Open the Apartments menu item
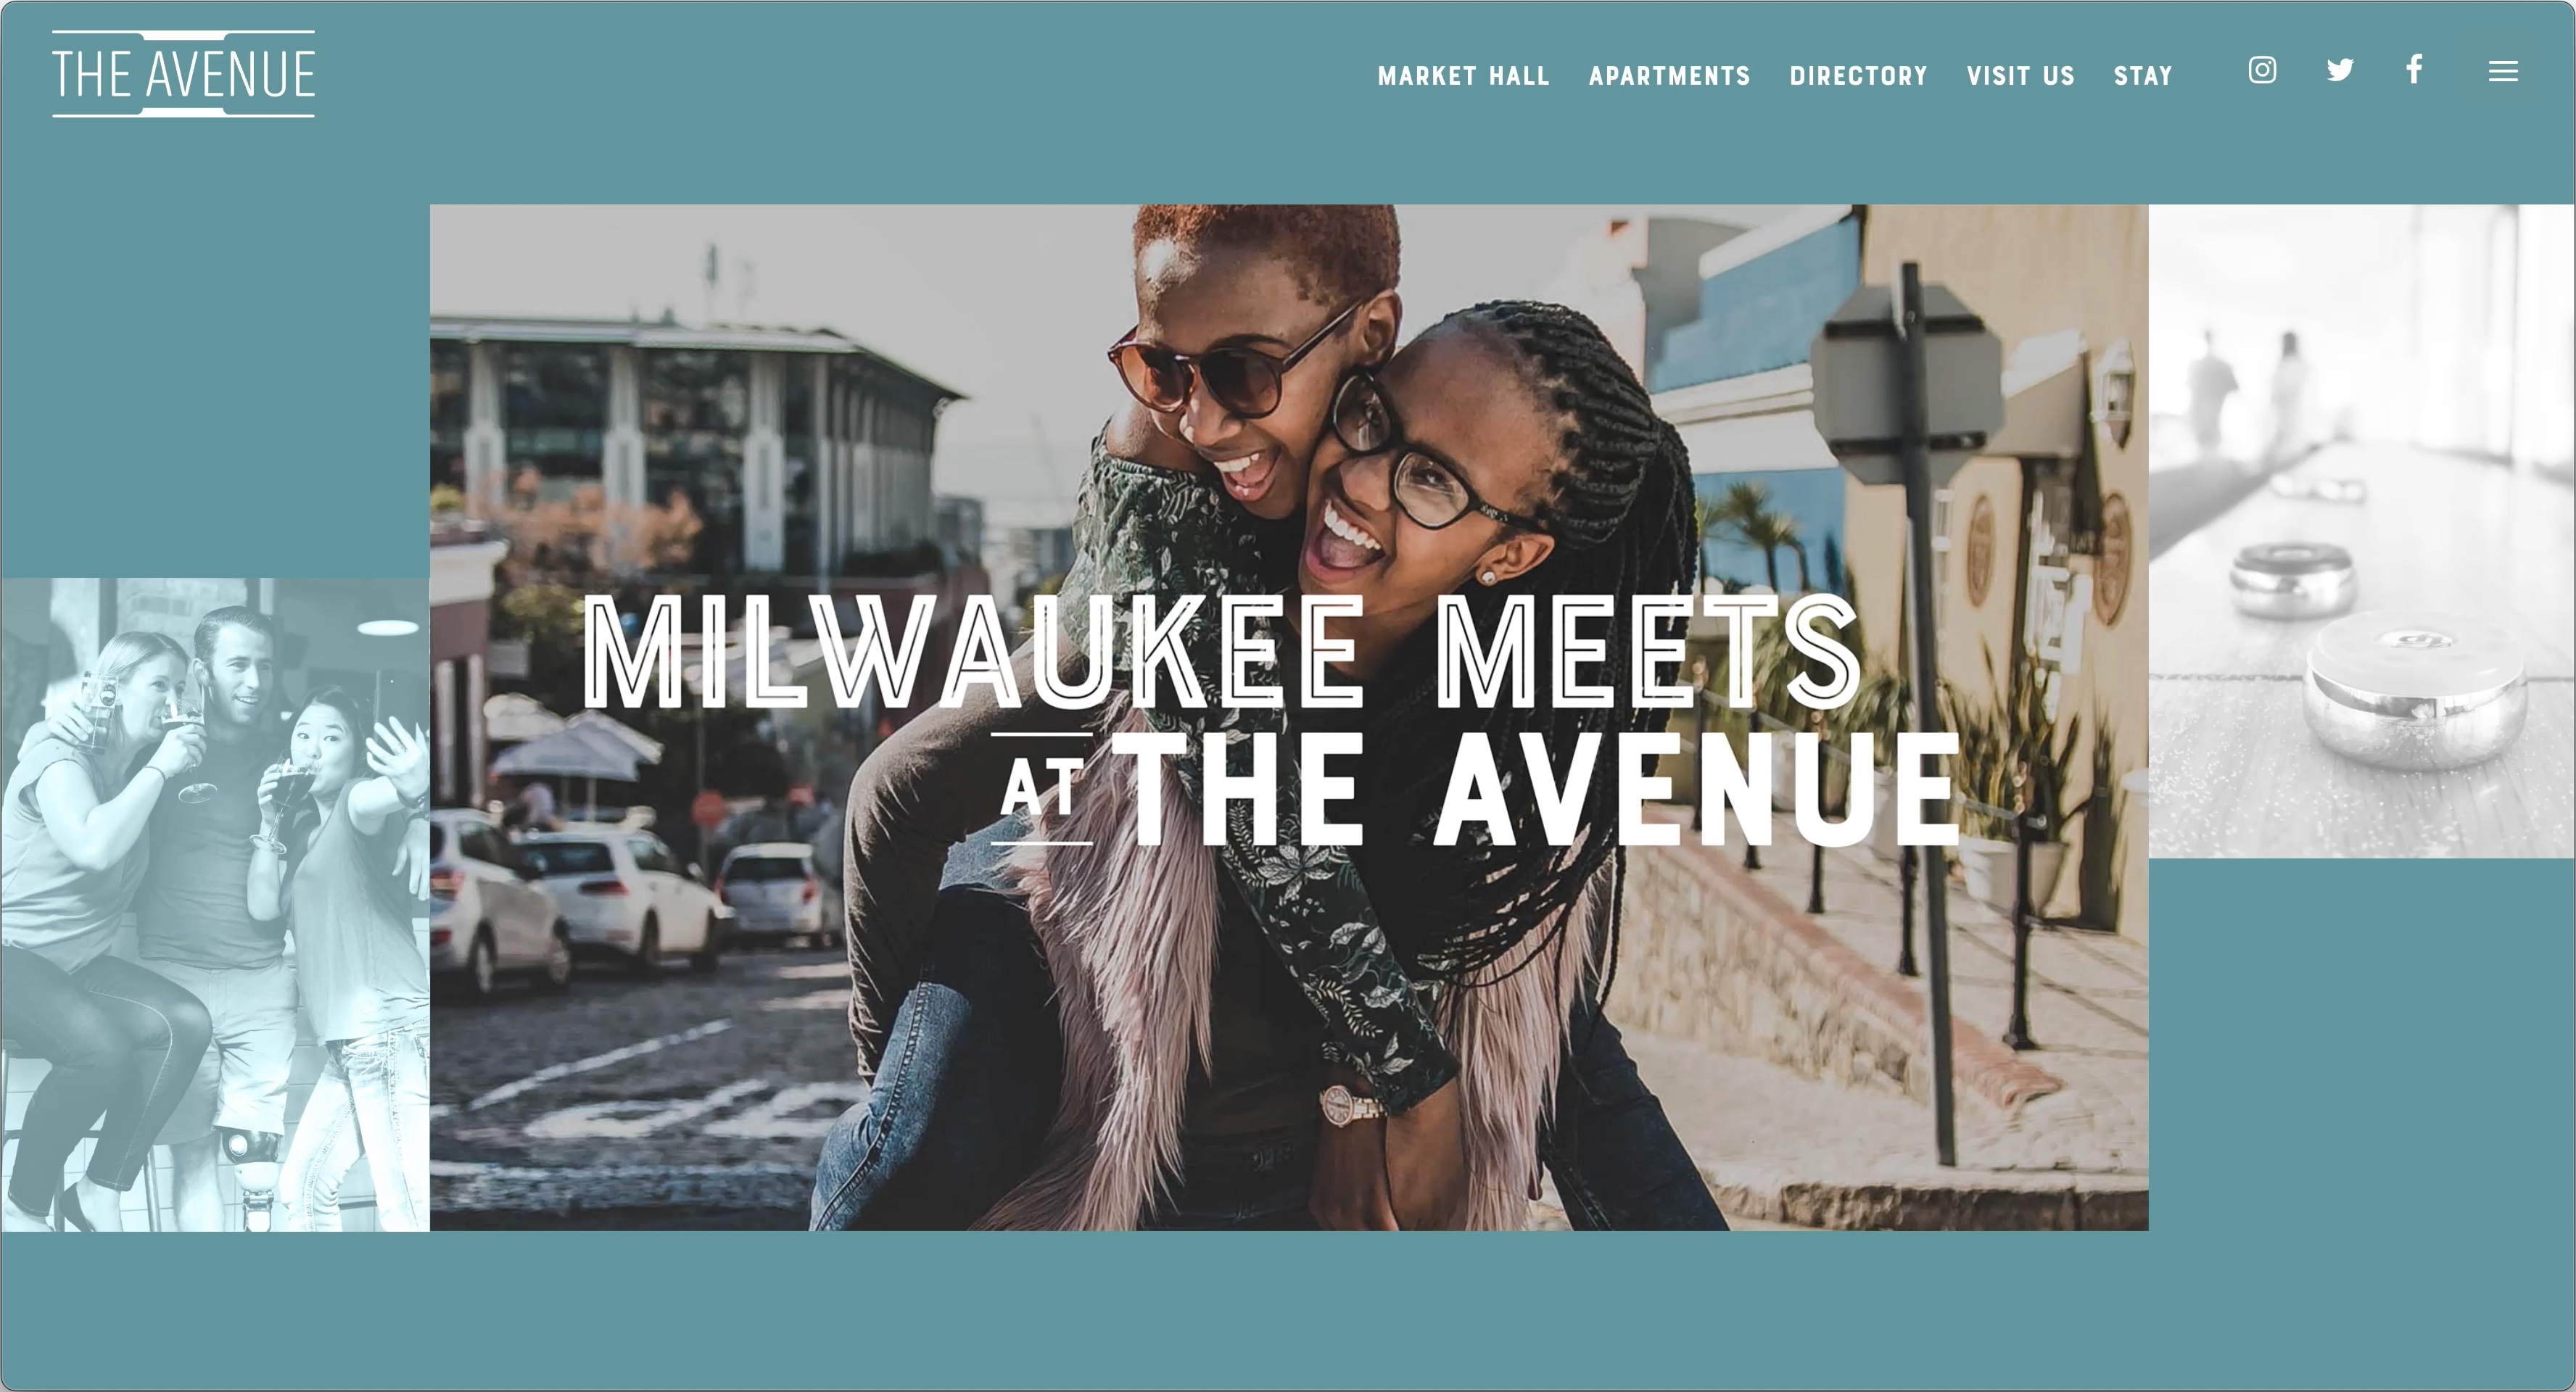Screen dimensions: 2576x1392 1669,76
